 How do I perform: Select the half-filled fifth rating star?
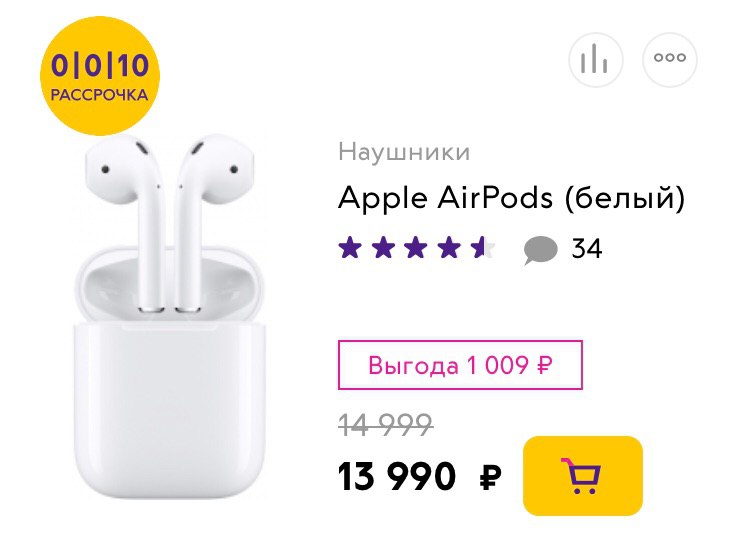[482, 248]
